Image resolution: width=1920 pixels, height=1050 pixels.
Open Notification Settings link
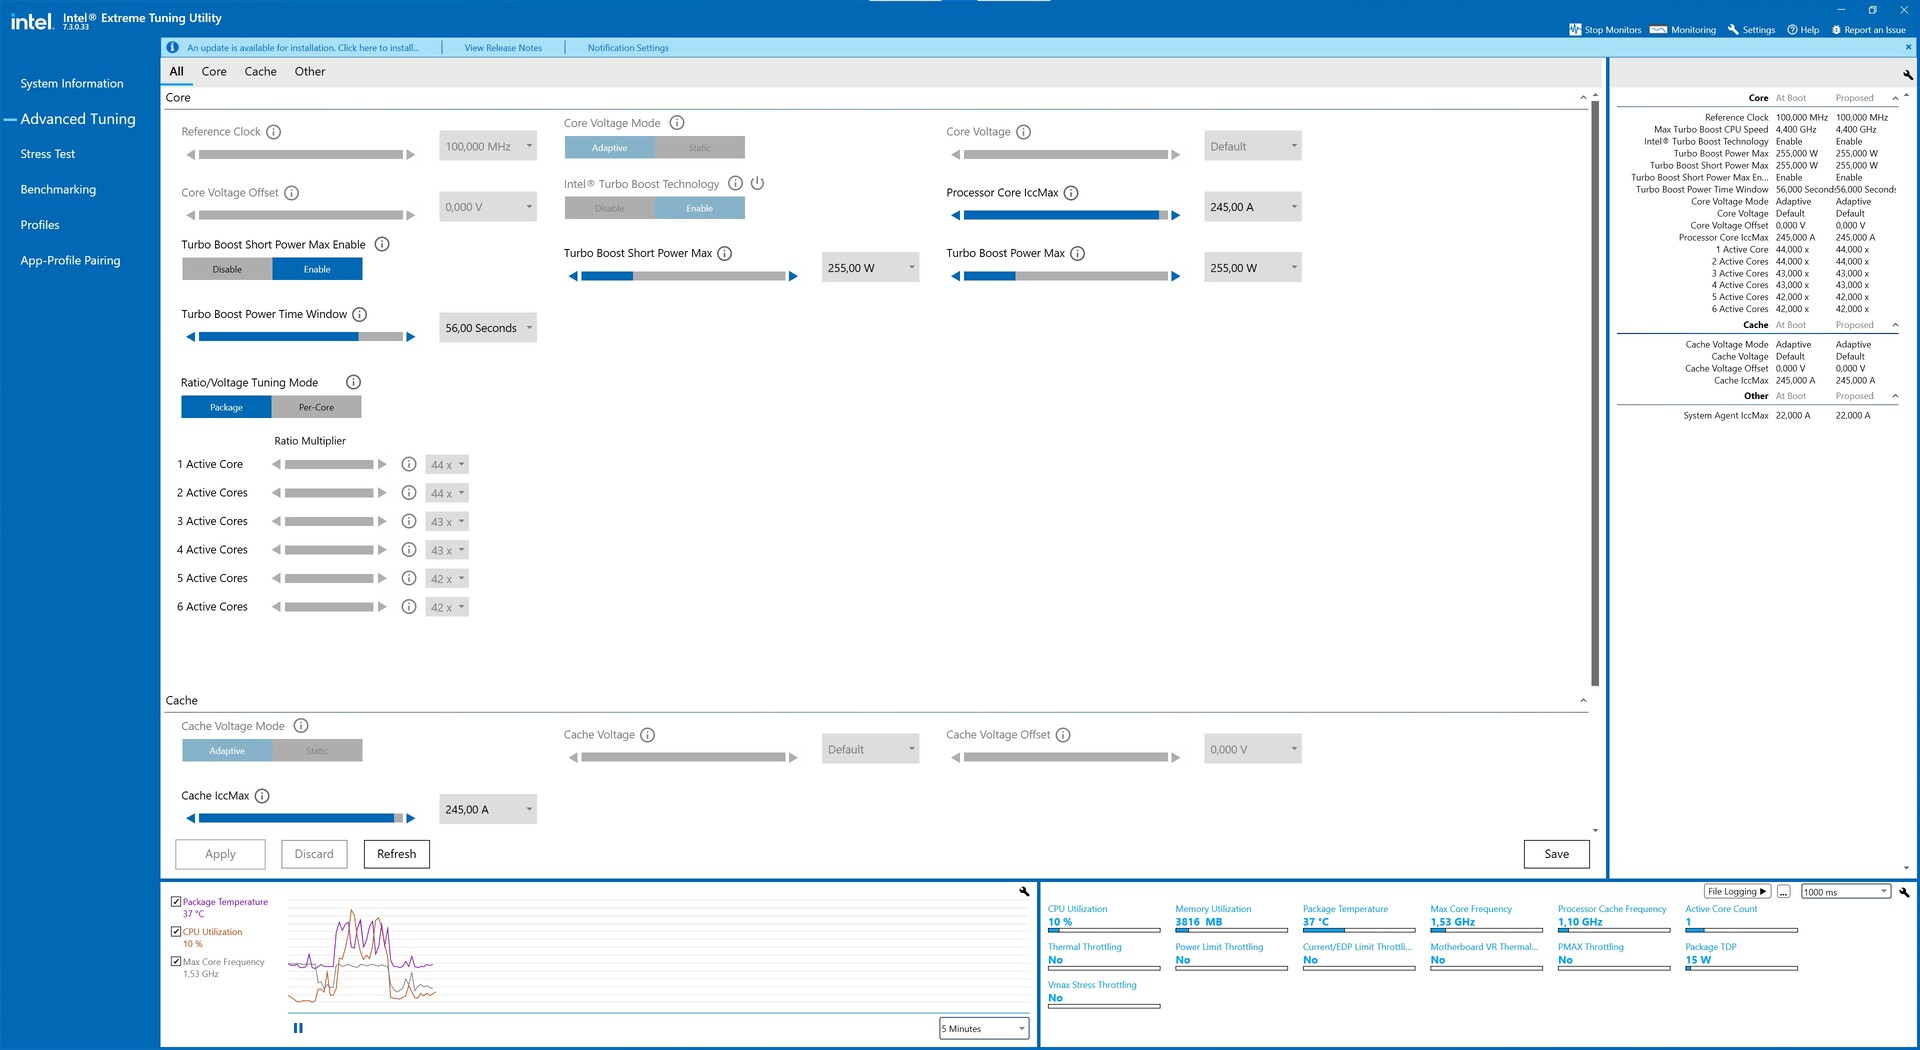628,48
